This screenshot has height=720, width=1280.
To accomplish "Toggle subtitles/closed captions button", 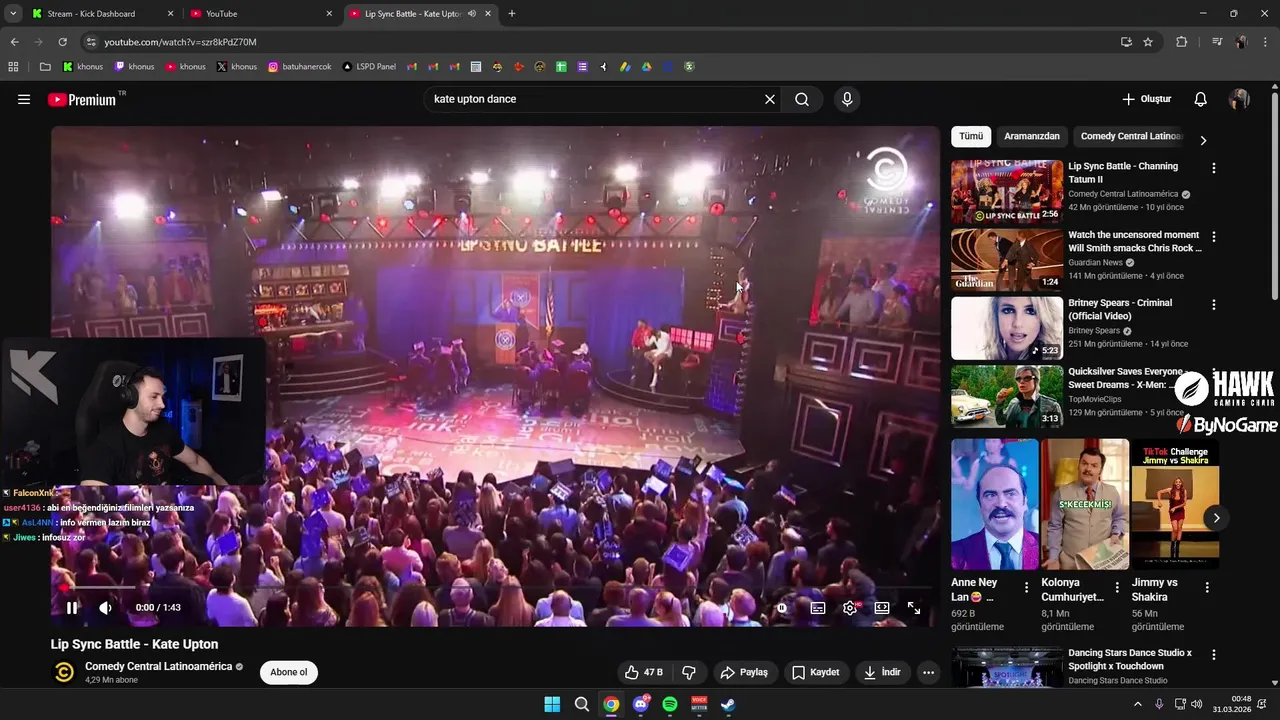I will pos(817,607).
